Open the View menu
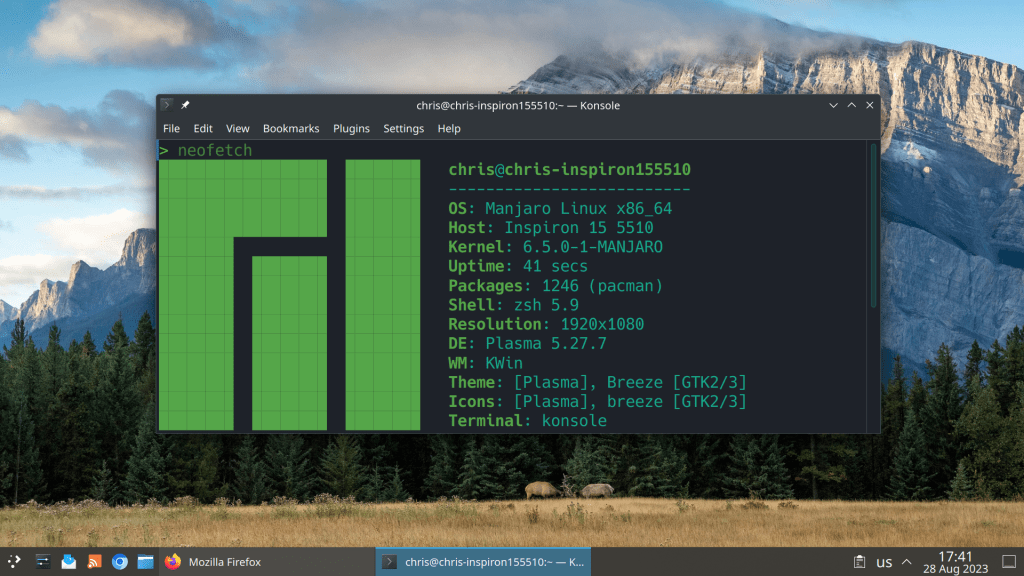Viewport: 1024px width, 576px height. click(237, 129)
